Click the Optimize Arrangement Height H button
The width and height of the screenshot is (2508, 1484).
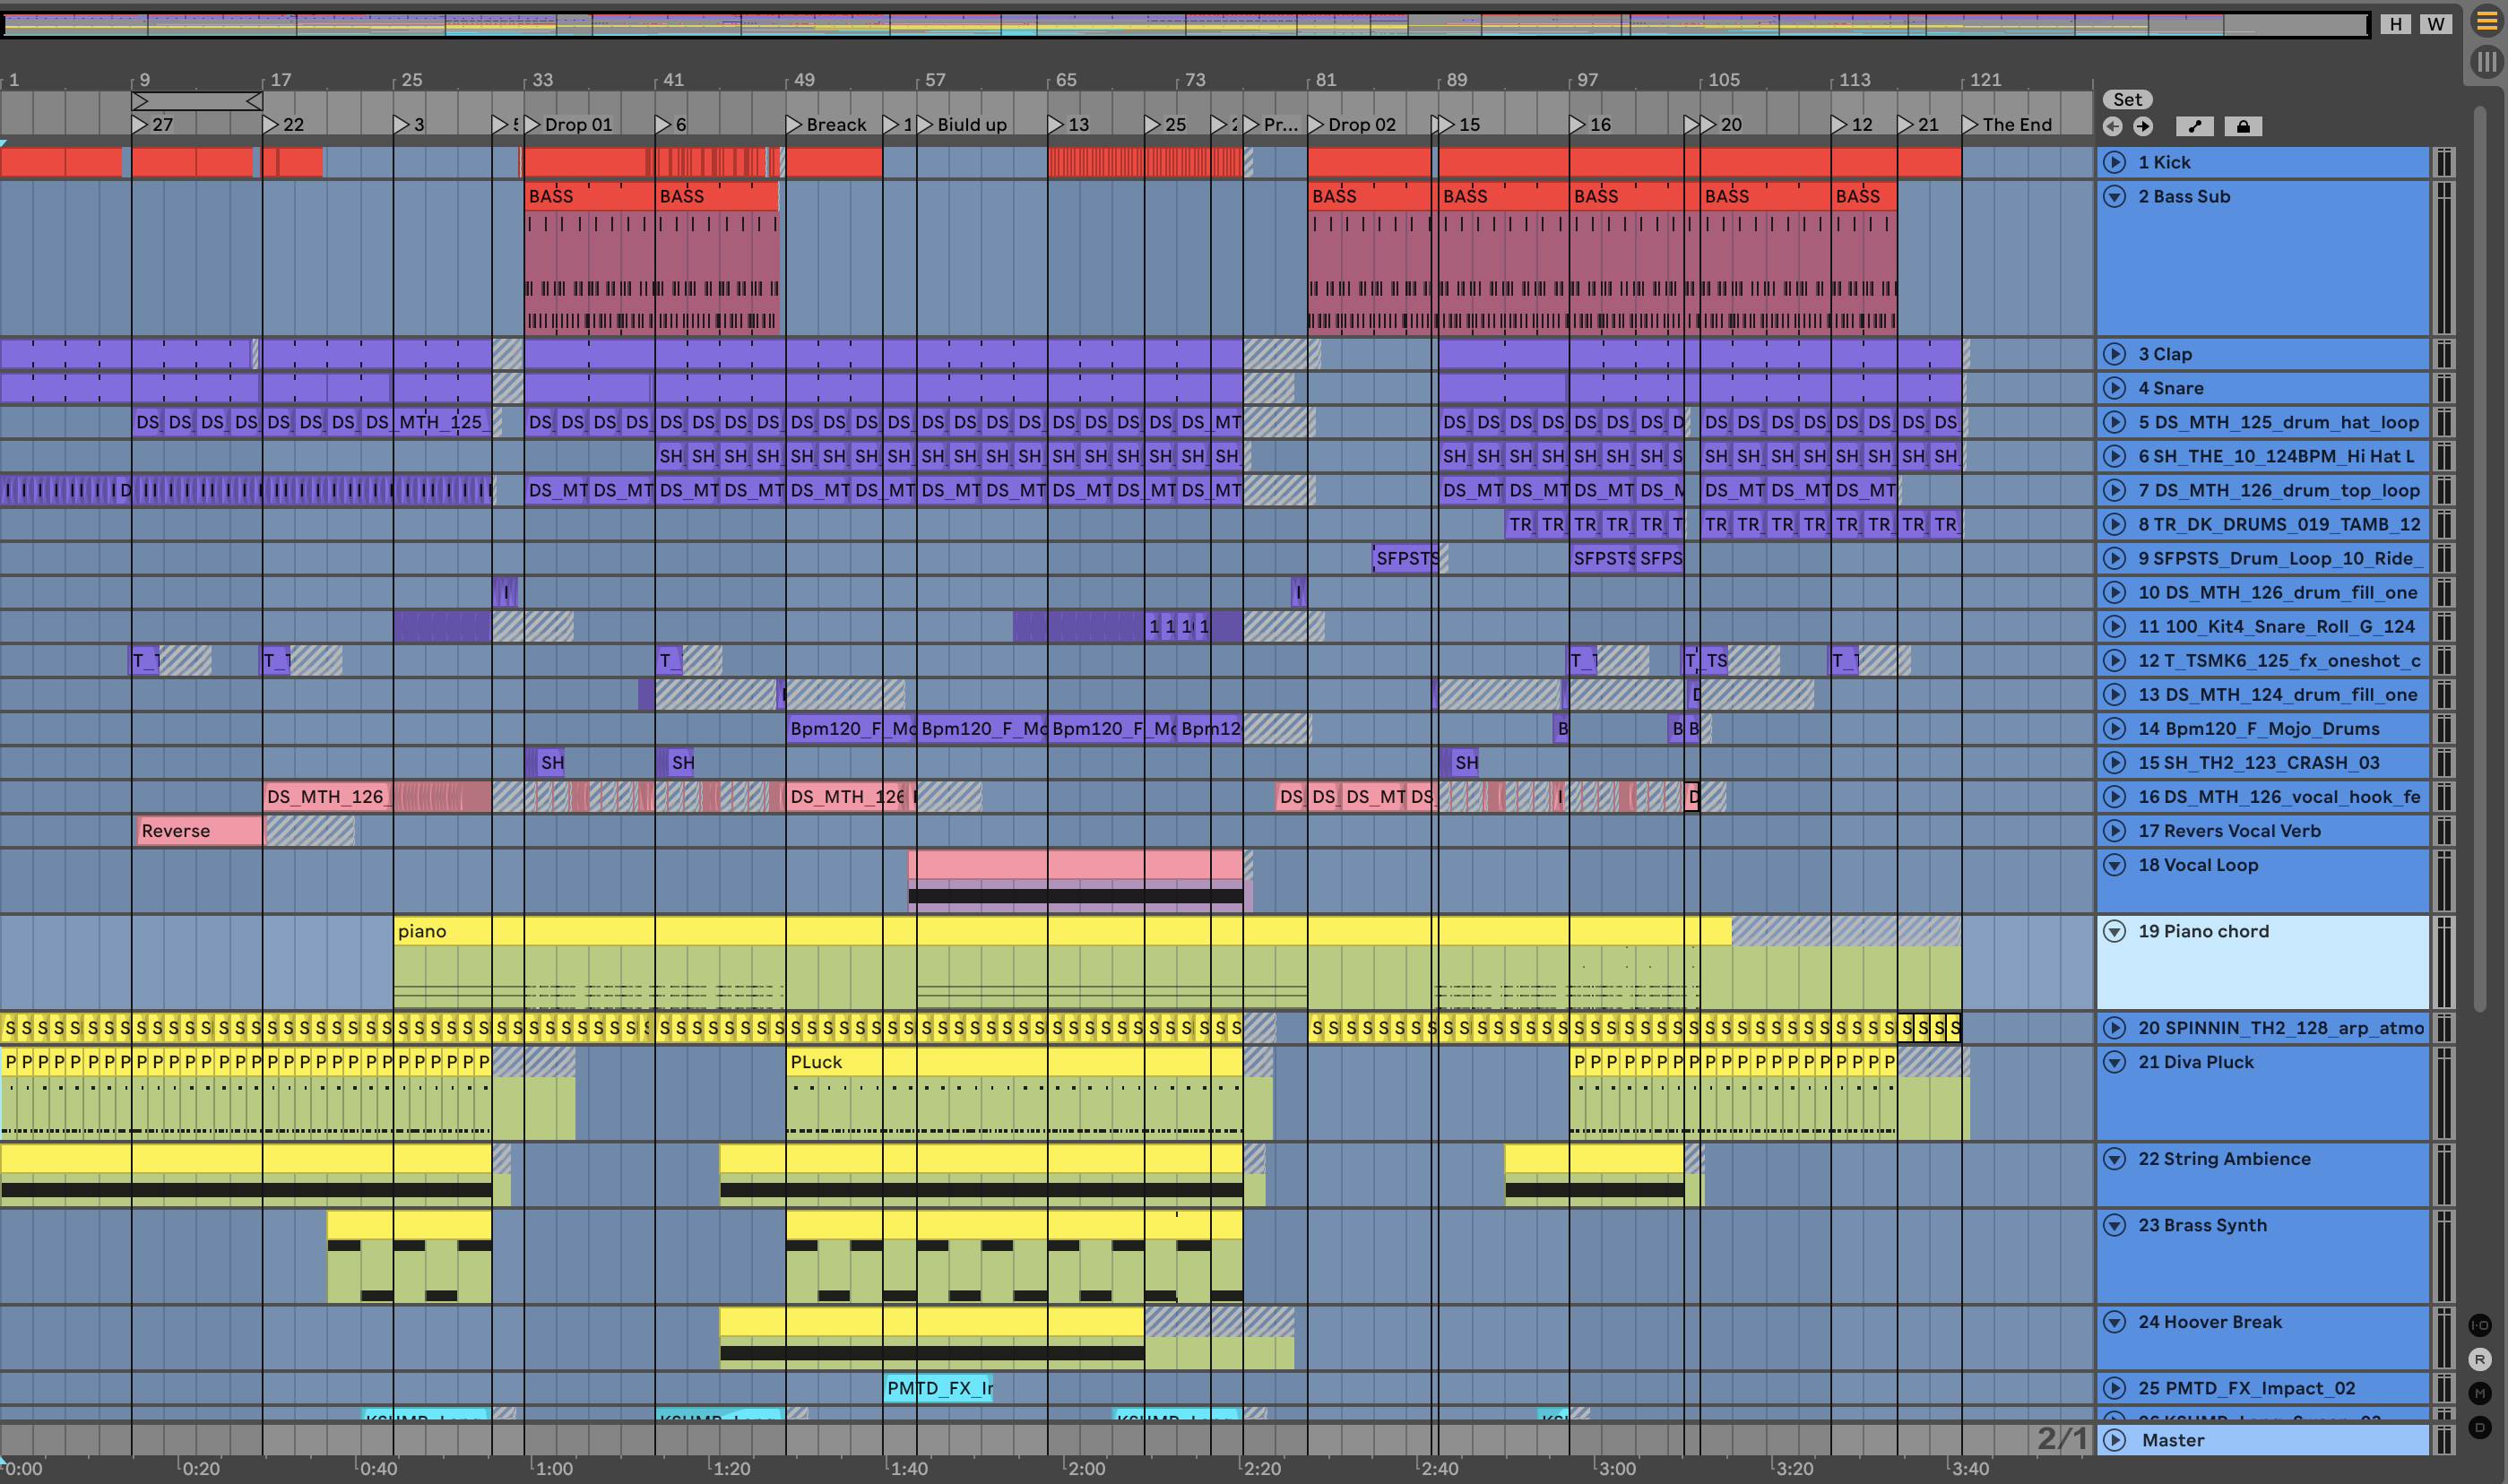tap(2395, 24)
